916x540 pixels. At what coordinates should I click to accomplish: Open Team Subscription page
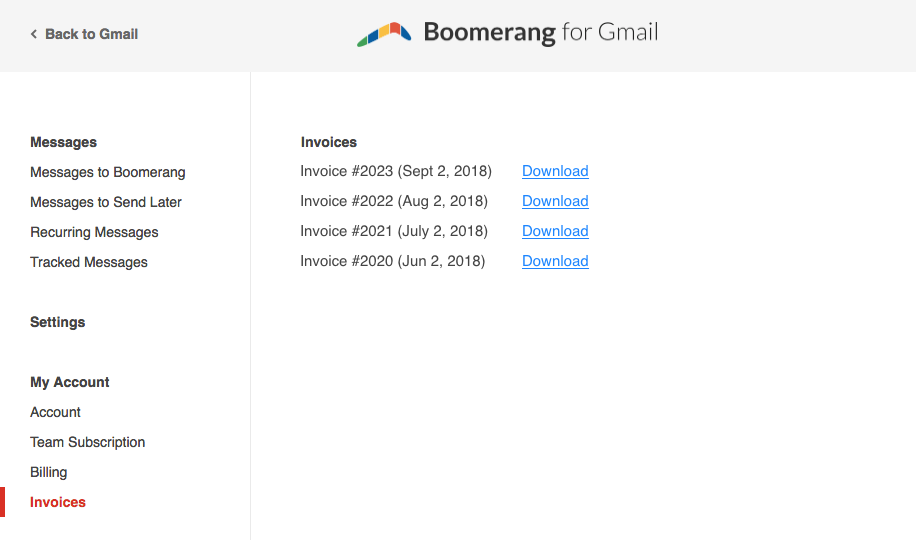[x=88, y=442]
